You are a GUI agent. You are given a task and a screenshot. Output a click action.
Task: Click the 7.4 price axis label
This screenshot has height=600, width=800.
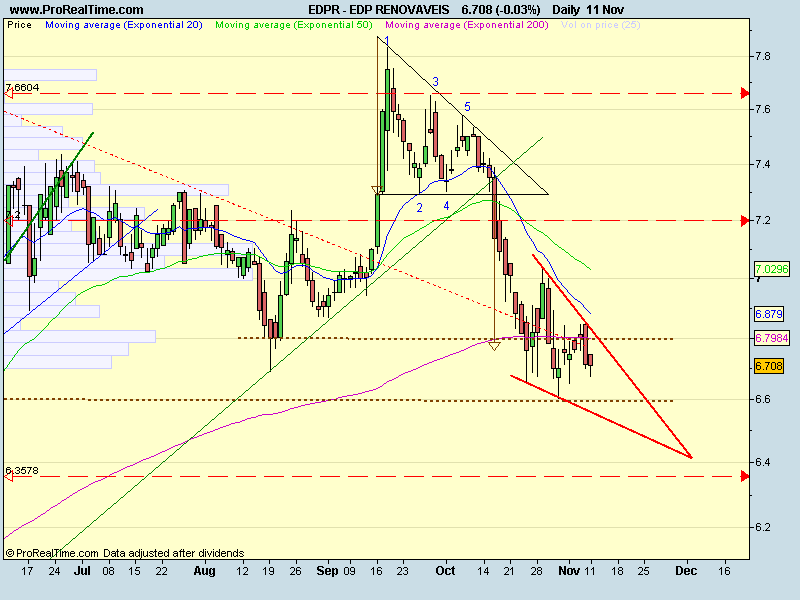[763, 164]
